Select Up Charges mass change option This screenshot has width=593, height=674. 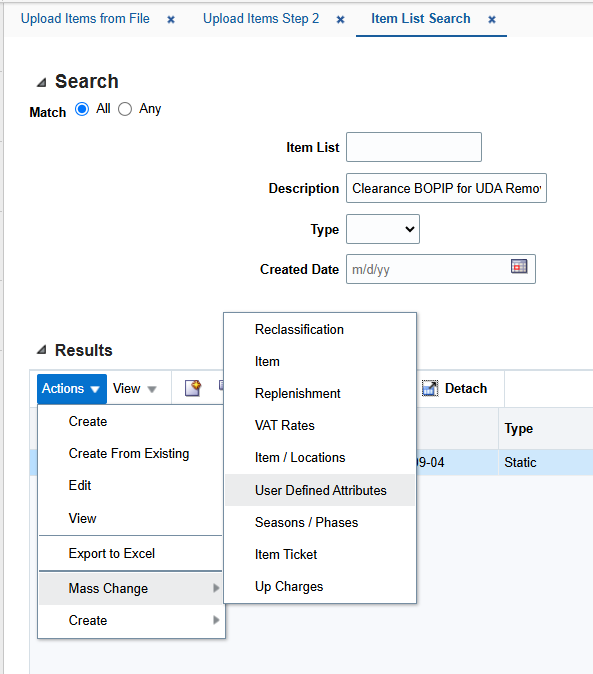click(320, 586)
